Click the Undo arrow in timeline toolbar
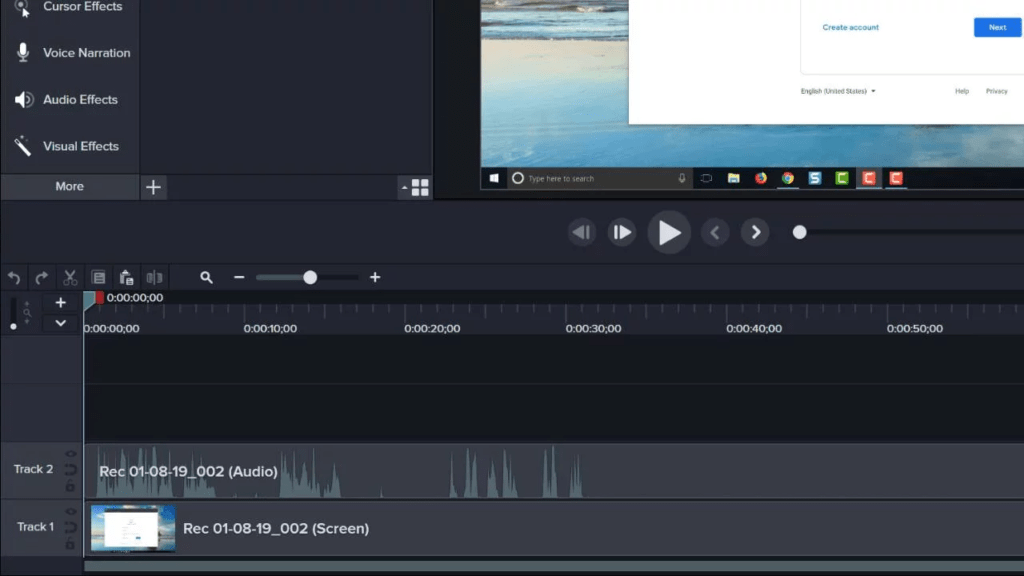1024x576 pixels. [14, 278]
